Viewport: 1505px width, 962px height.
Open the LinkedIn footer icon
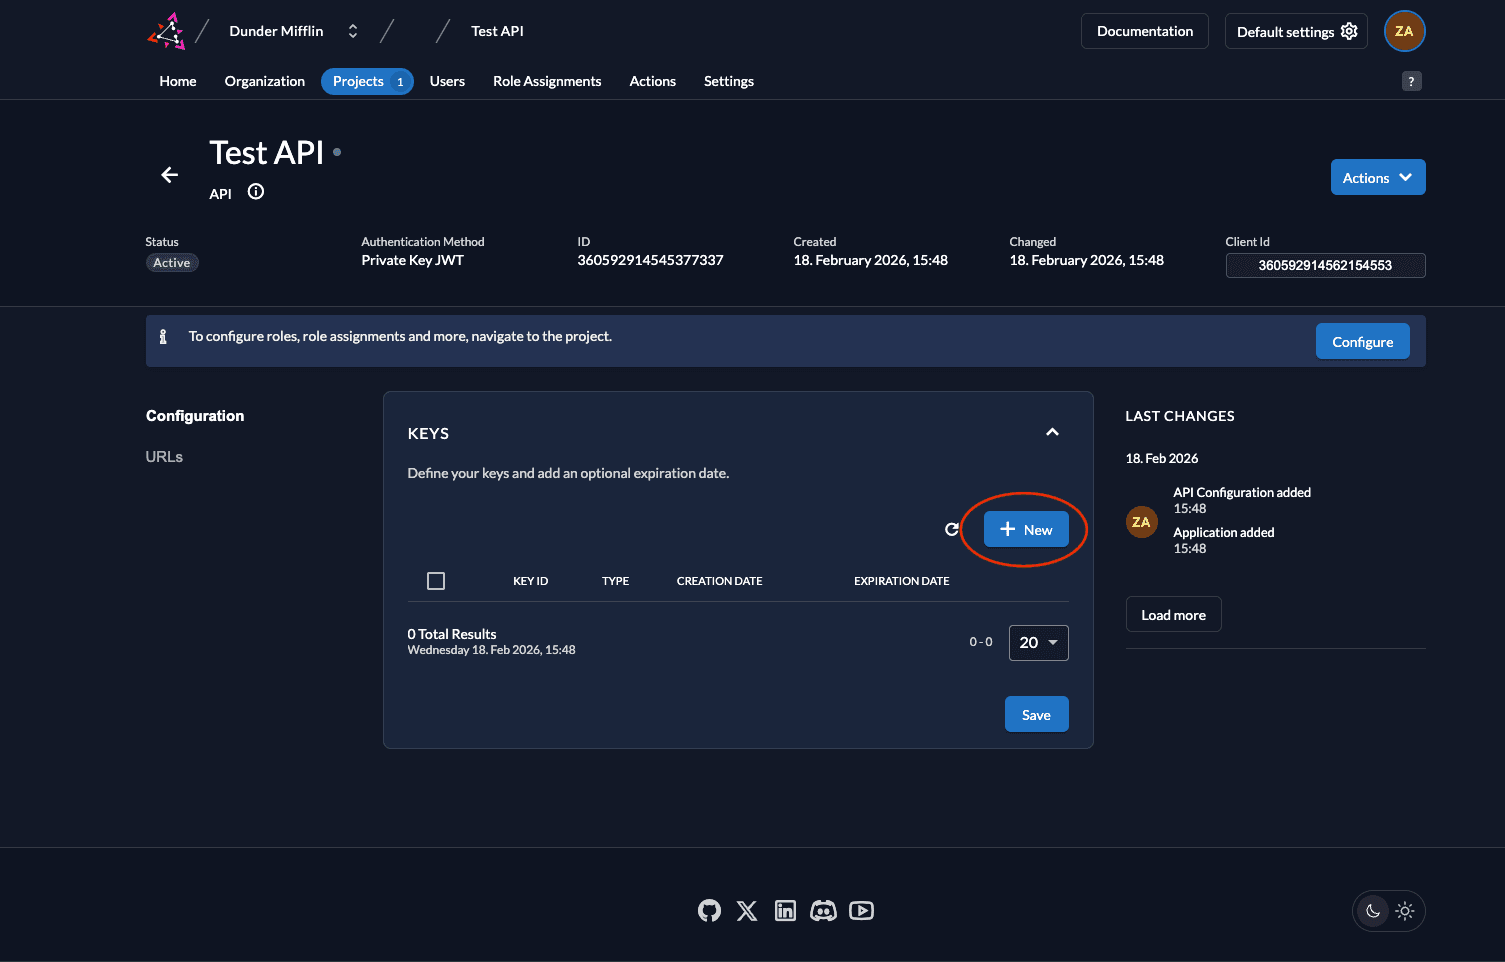785,910
